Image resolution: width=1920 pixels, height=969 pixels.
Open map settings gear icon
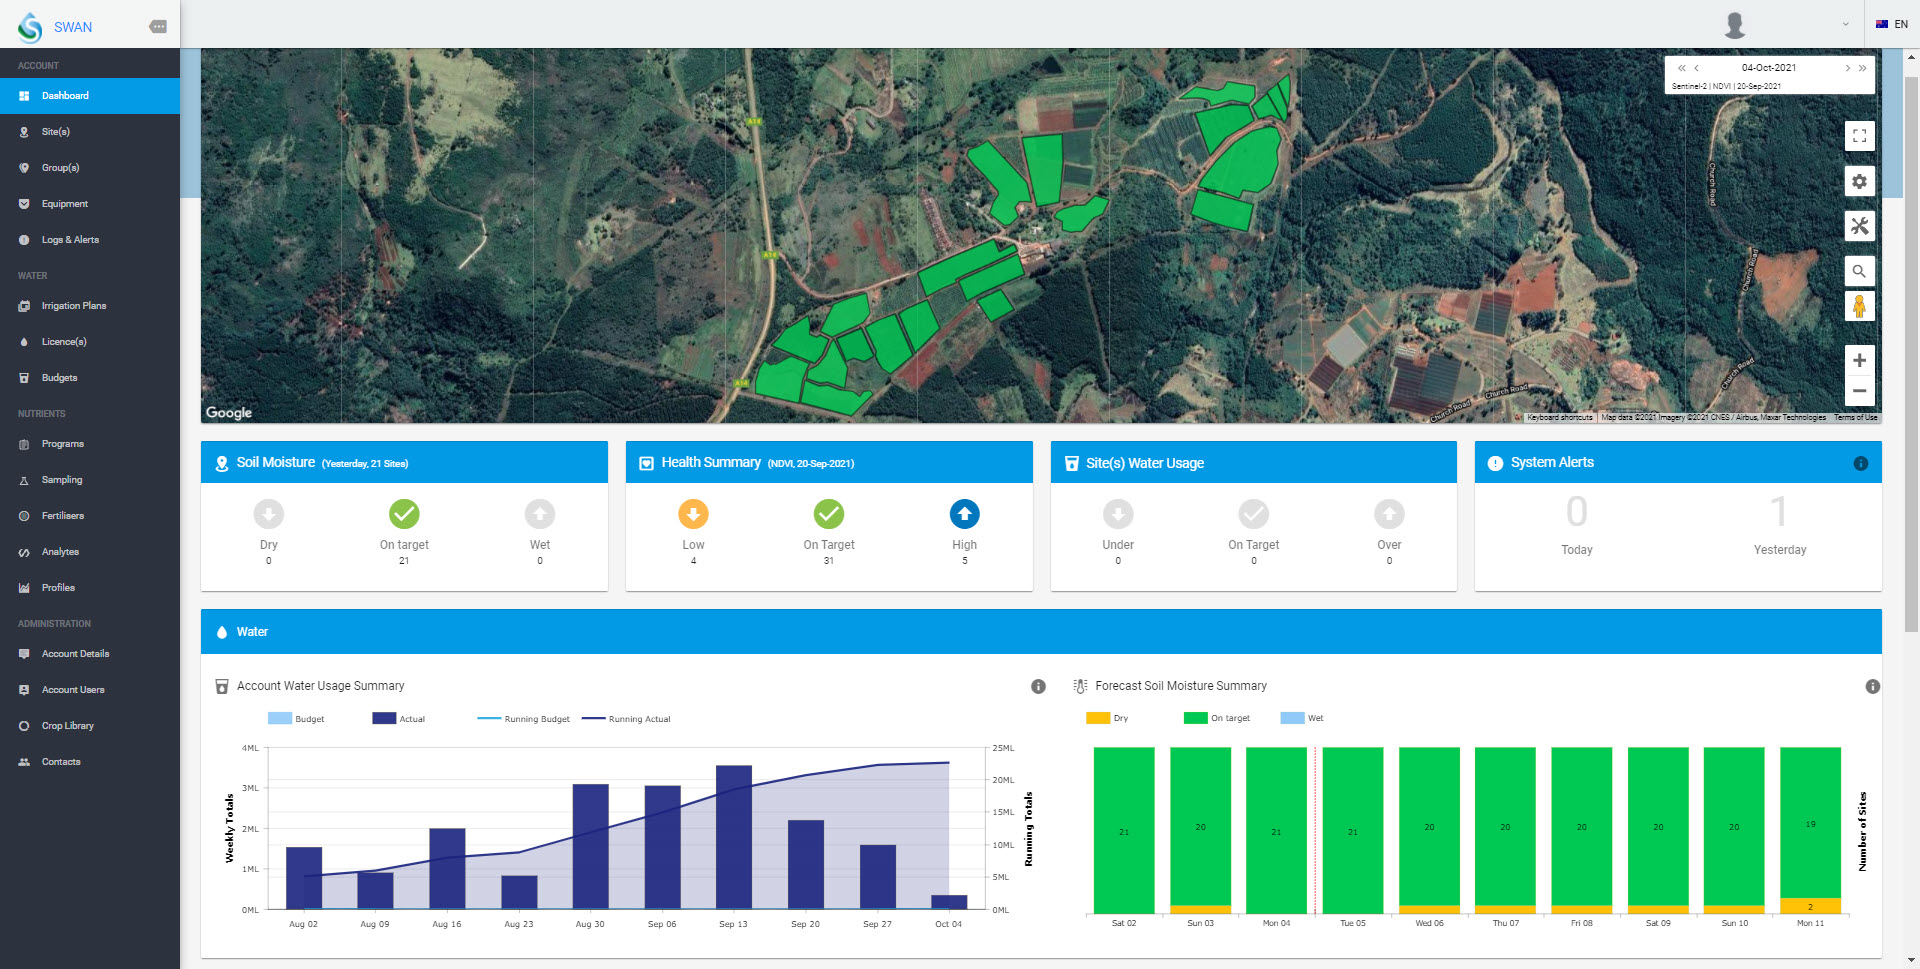(x=1859, y=182)
